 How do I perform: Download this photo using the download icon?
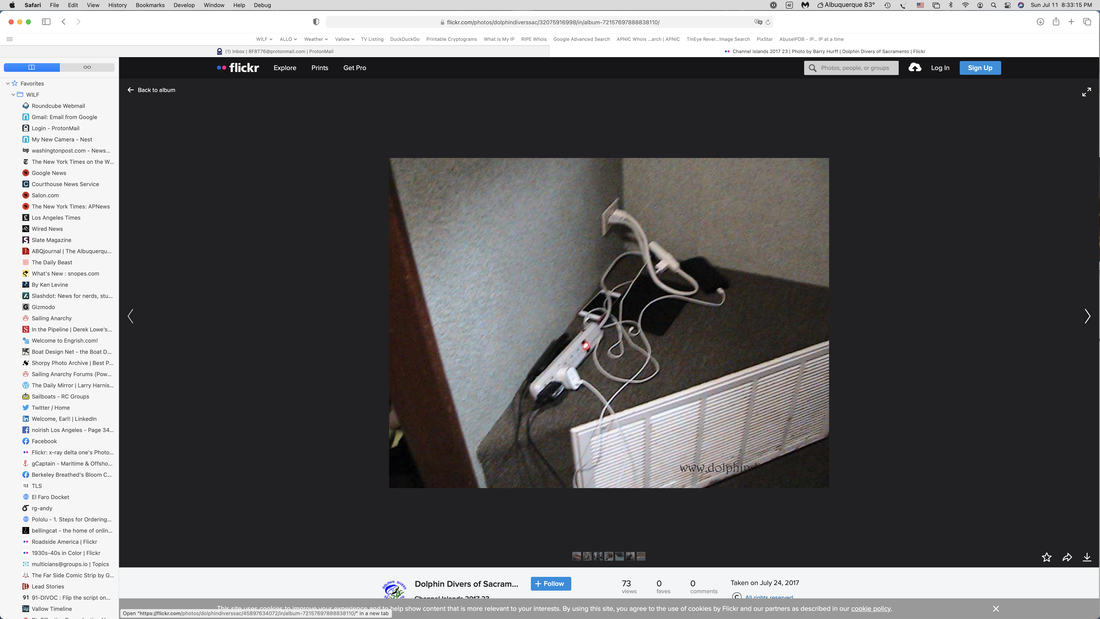[1087, 557]
